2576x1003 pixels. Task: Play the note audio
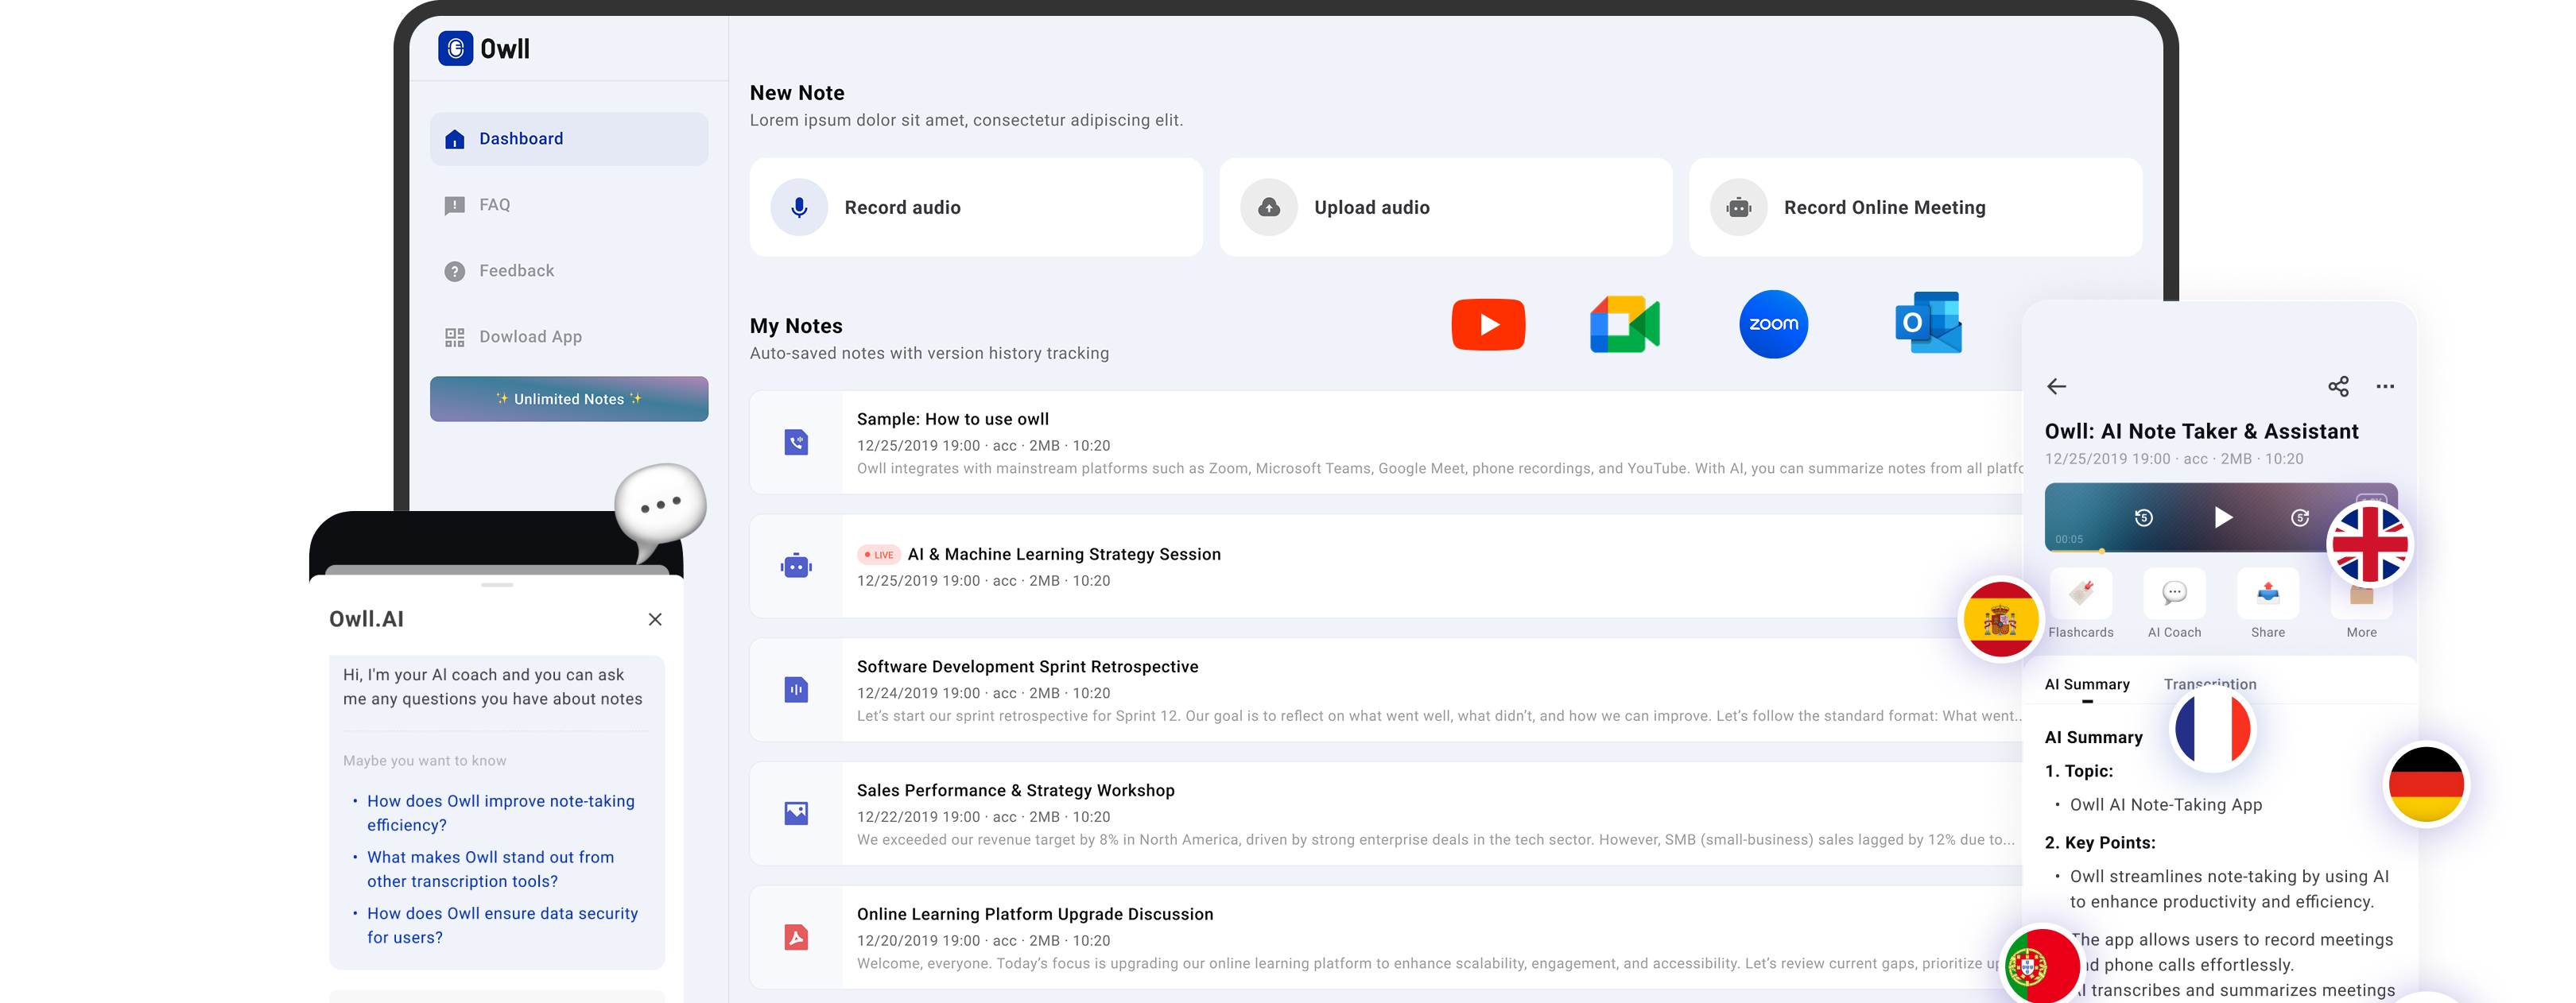(x=2223, y=517)
